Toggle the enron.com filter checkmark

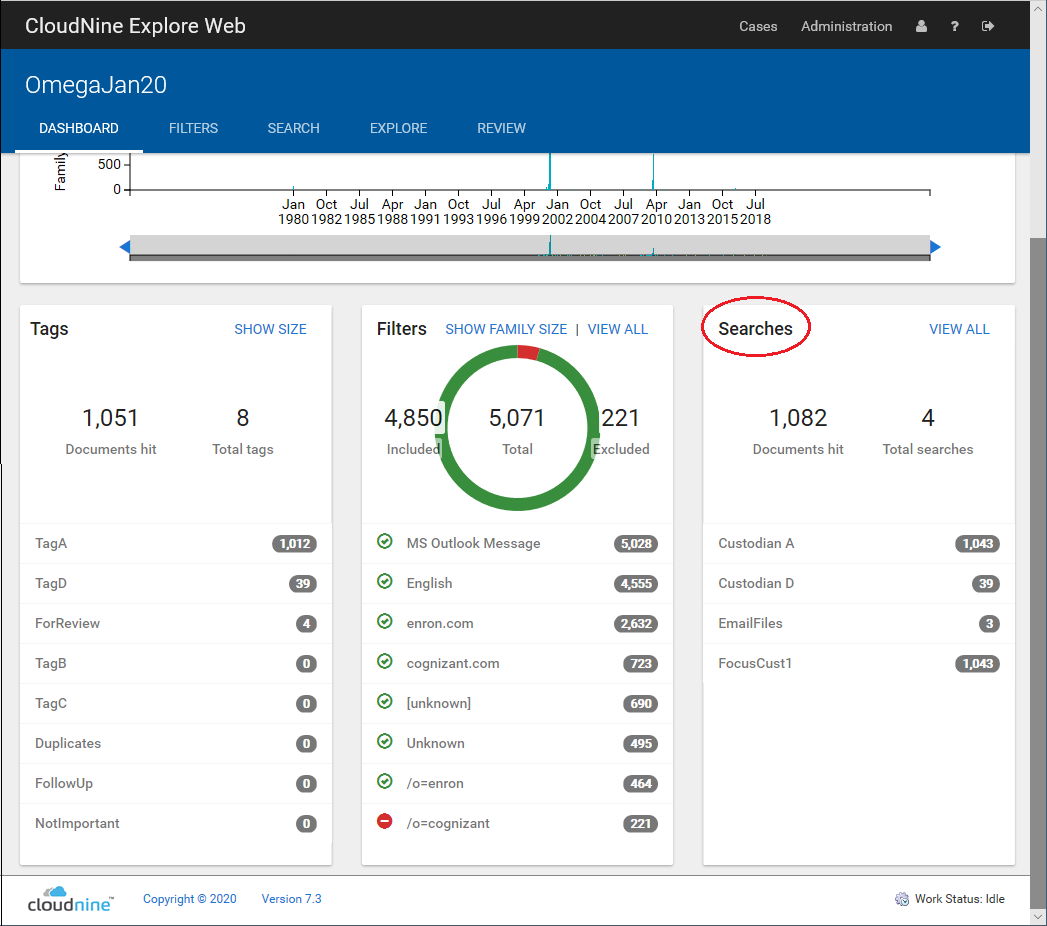(x=385, y=622)
